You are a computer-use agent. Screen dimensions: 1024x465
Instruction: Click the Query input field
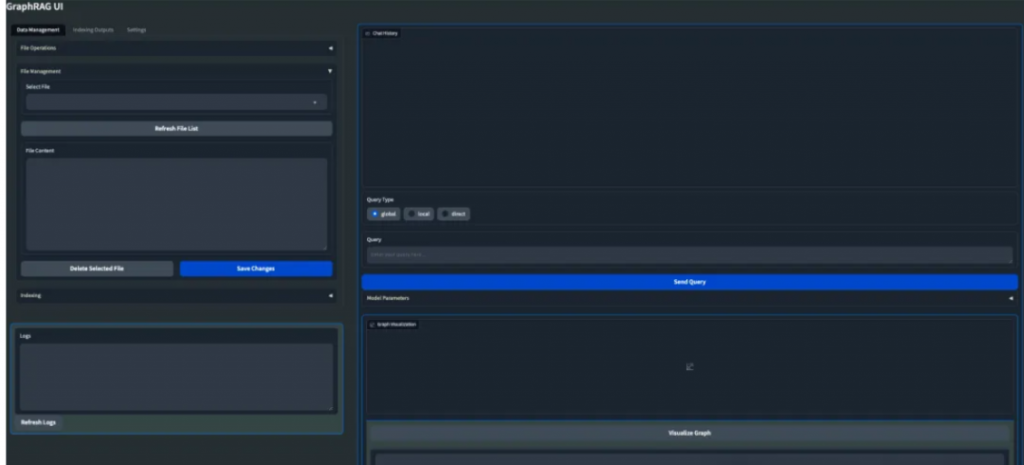point(690,255)
